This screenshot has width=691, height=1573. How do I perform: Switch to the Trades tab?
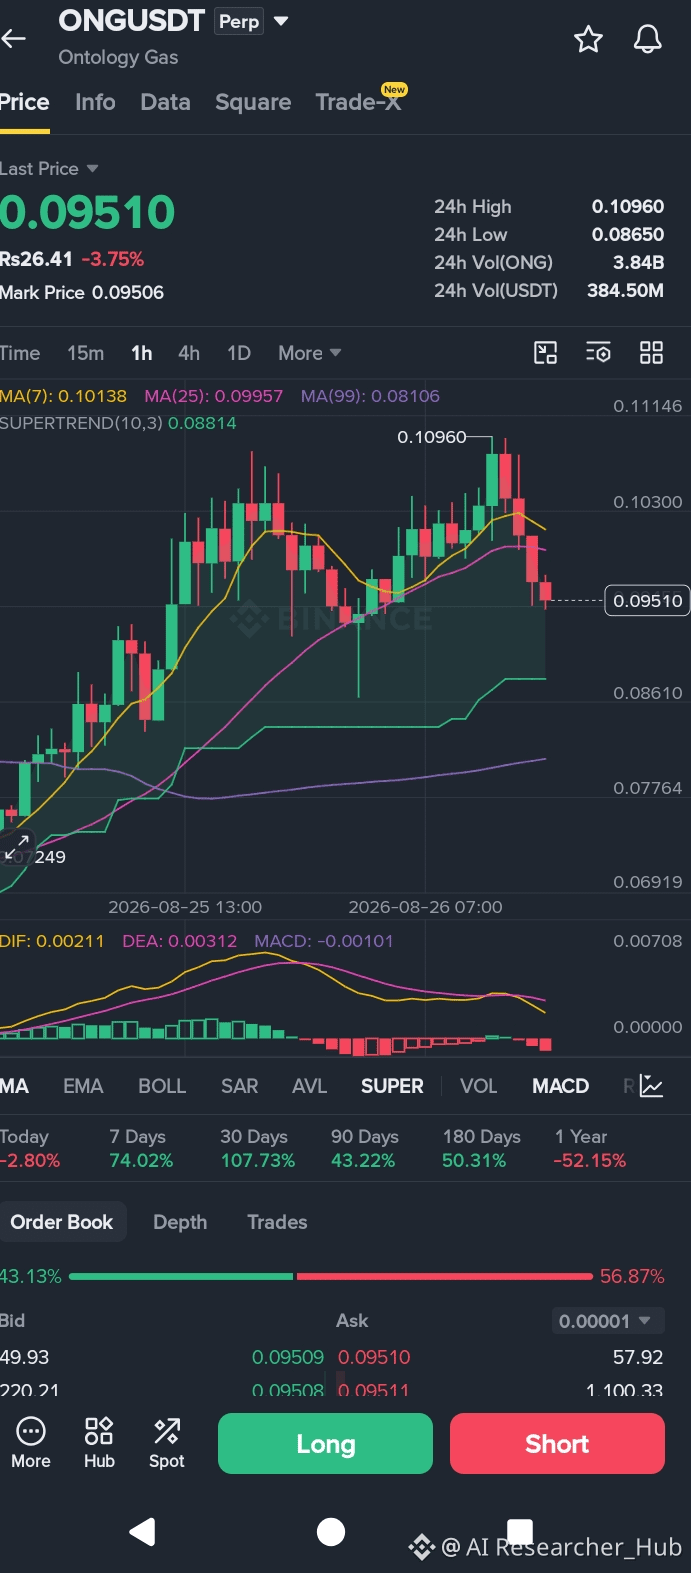click(x=277, y=1222)
